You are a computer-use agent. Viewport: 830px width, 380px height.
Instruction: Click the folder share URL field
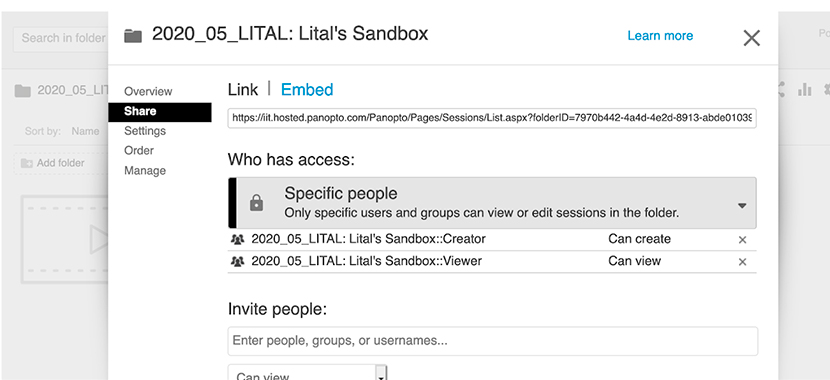tap(492, 118)
